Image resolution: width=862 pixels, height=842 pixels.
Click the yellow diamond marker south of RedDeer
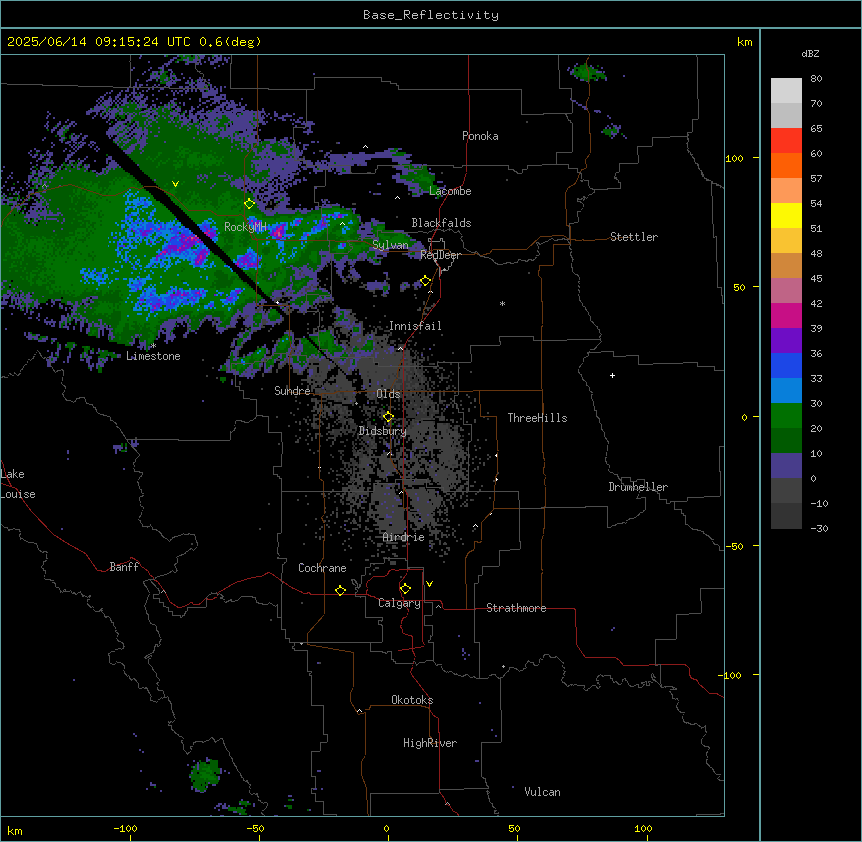coord(425,281)
